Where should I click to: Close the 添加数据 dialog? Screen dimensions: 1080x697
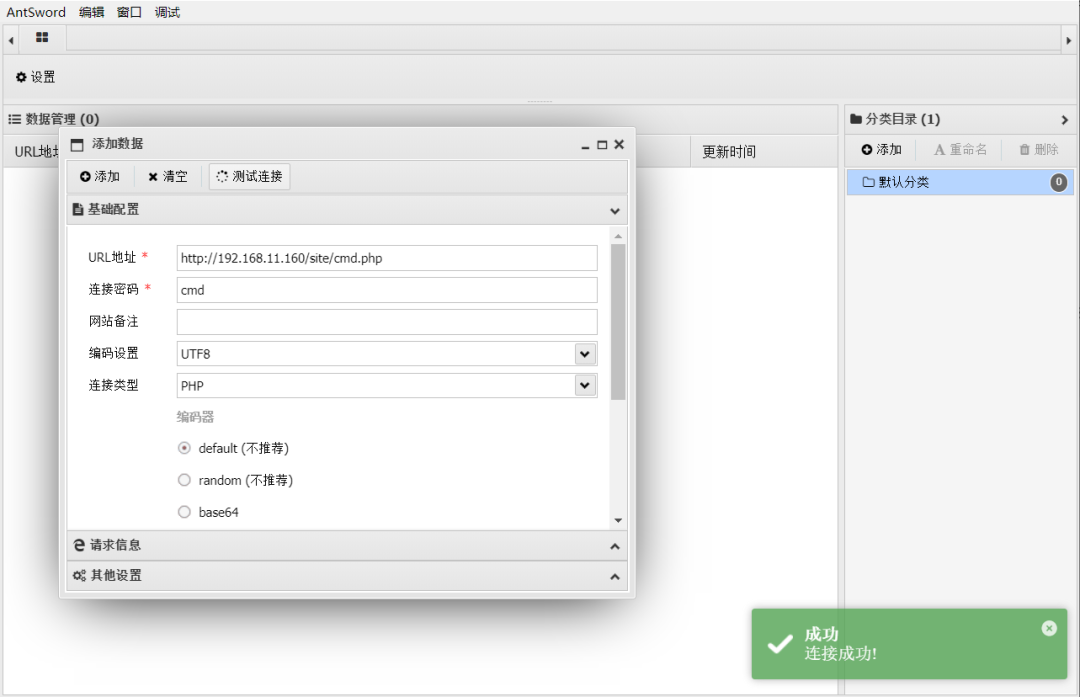(x=619, y=144)
